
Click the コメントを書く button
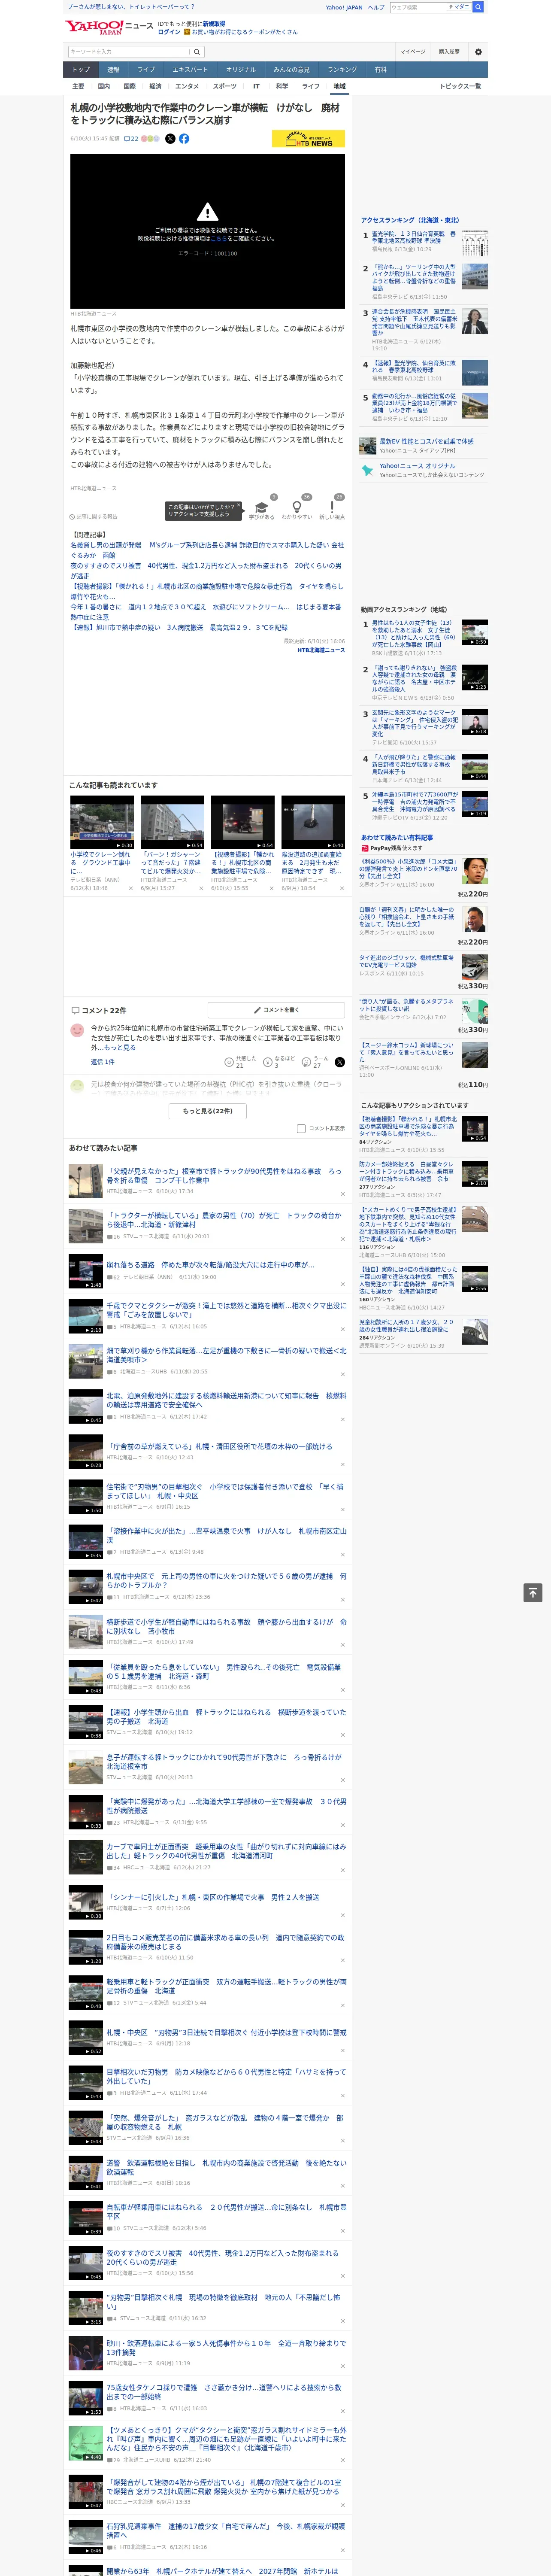[276, 1010]
